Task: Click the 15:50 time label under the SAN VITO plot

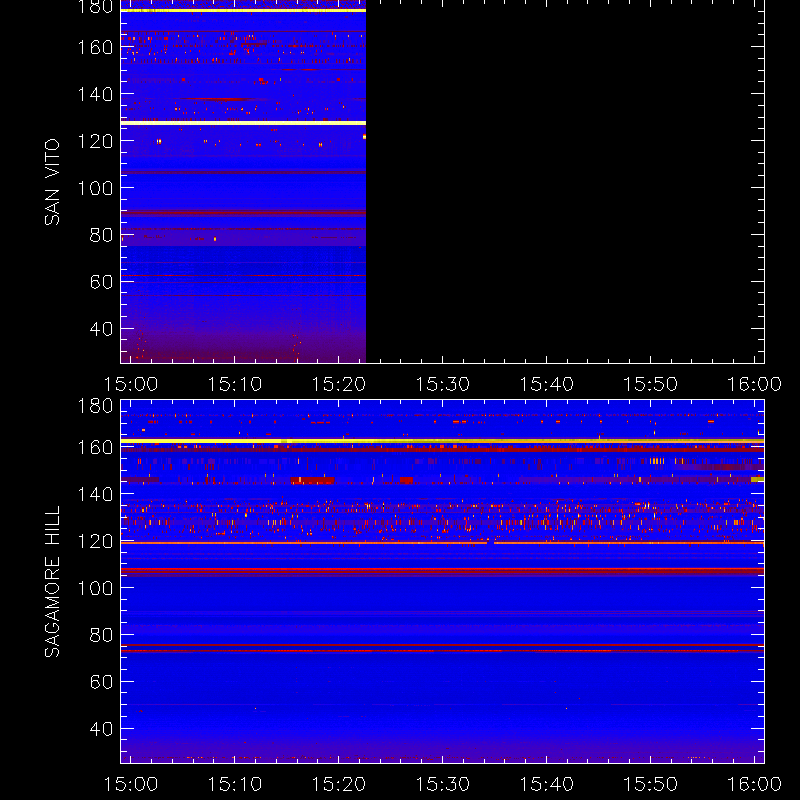Action: (x=651, y=384)
